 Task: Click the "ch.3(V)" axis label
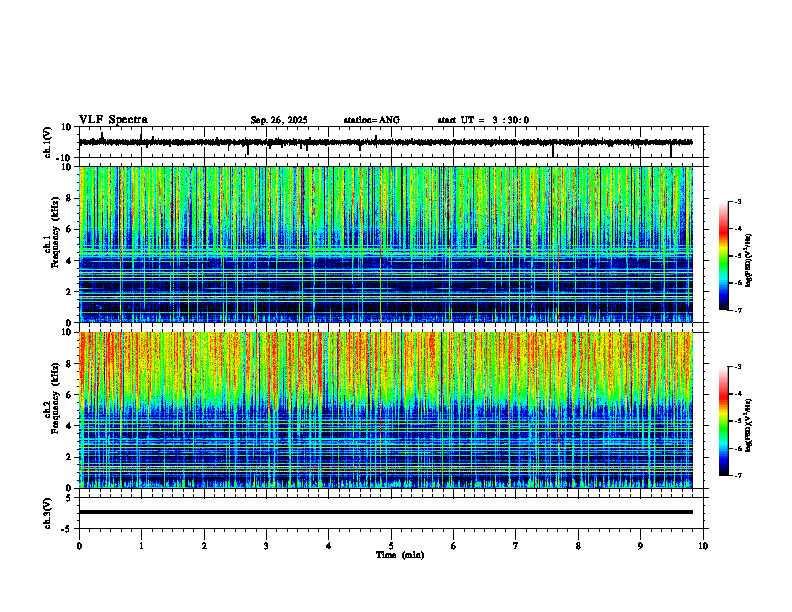tap(48, 513)
